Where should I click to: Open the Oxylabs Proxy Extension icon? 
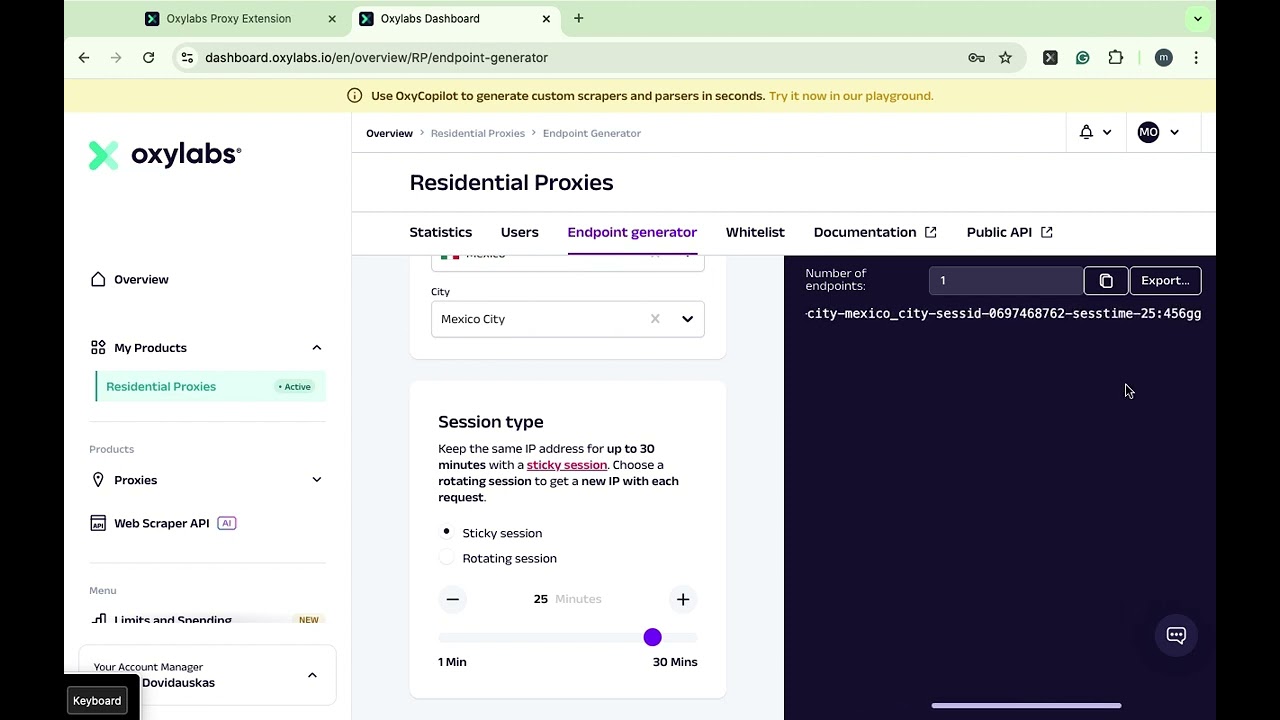tap(1050, 58)
